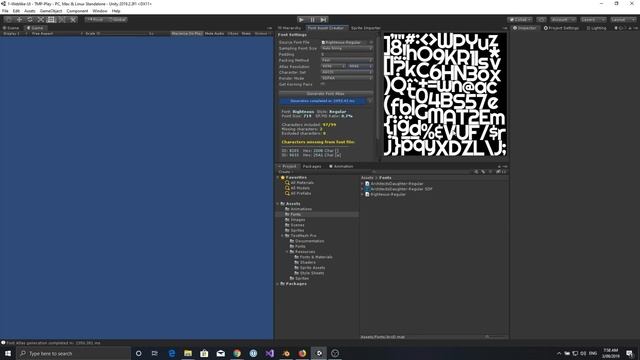Switch to the Project Settings tab
Screen dimensions: 640x360
tap(561, 28)
